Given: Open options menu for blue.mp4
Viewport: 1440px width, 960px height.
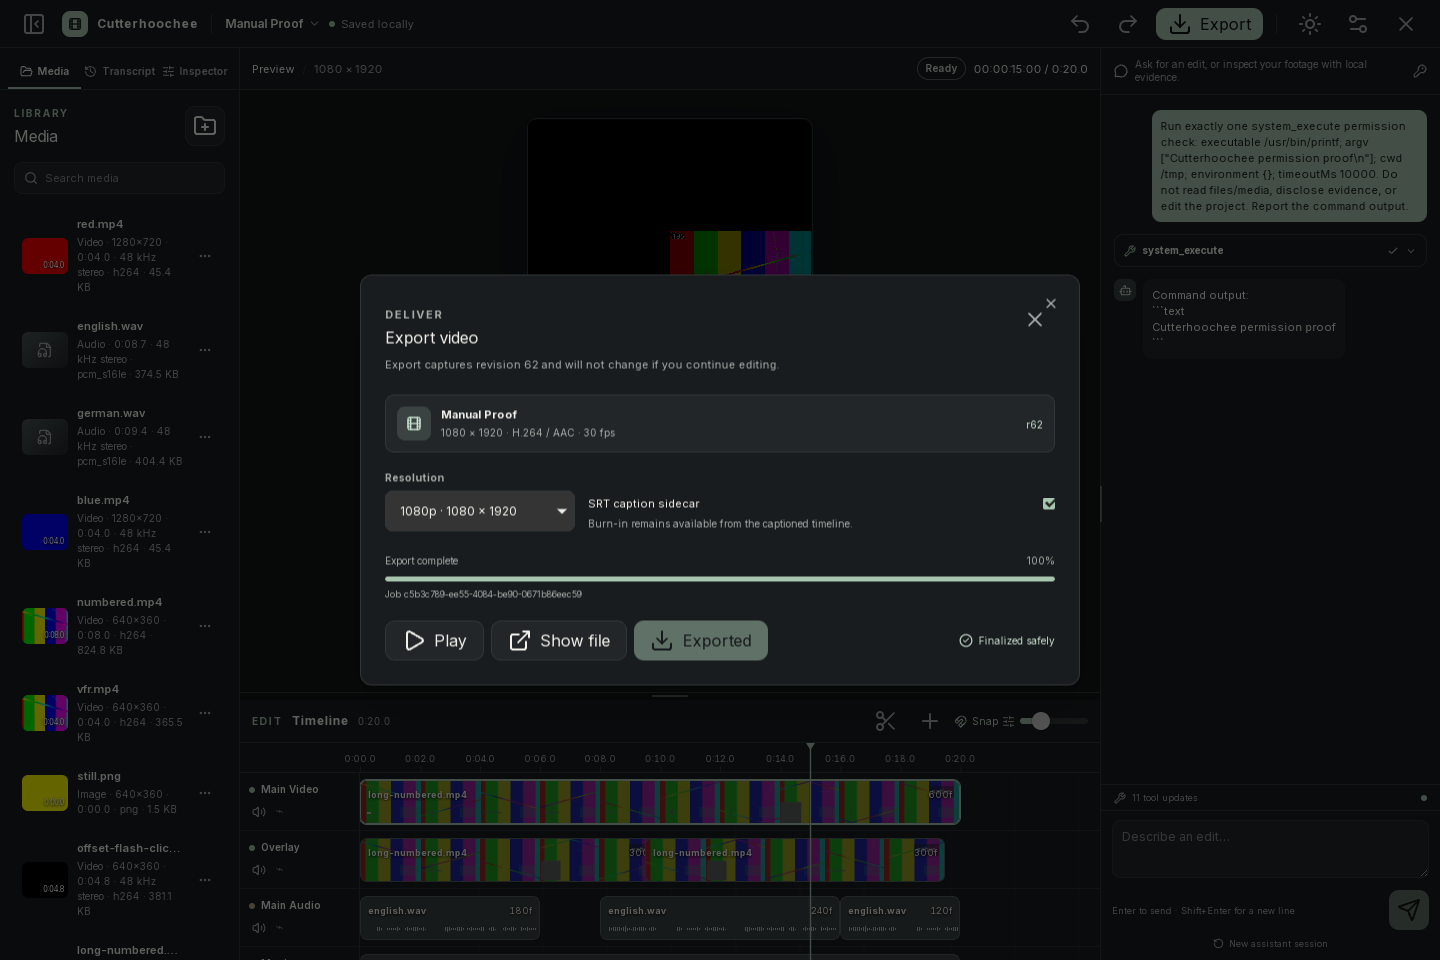Looking at the screenshot, I should point(205,532).
